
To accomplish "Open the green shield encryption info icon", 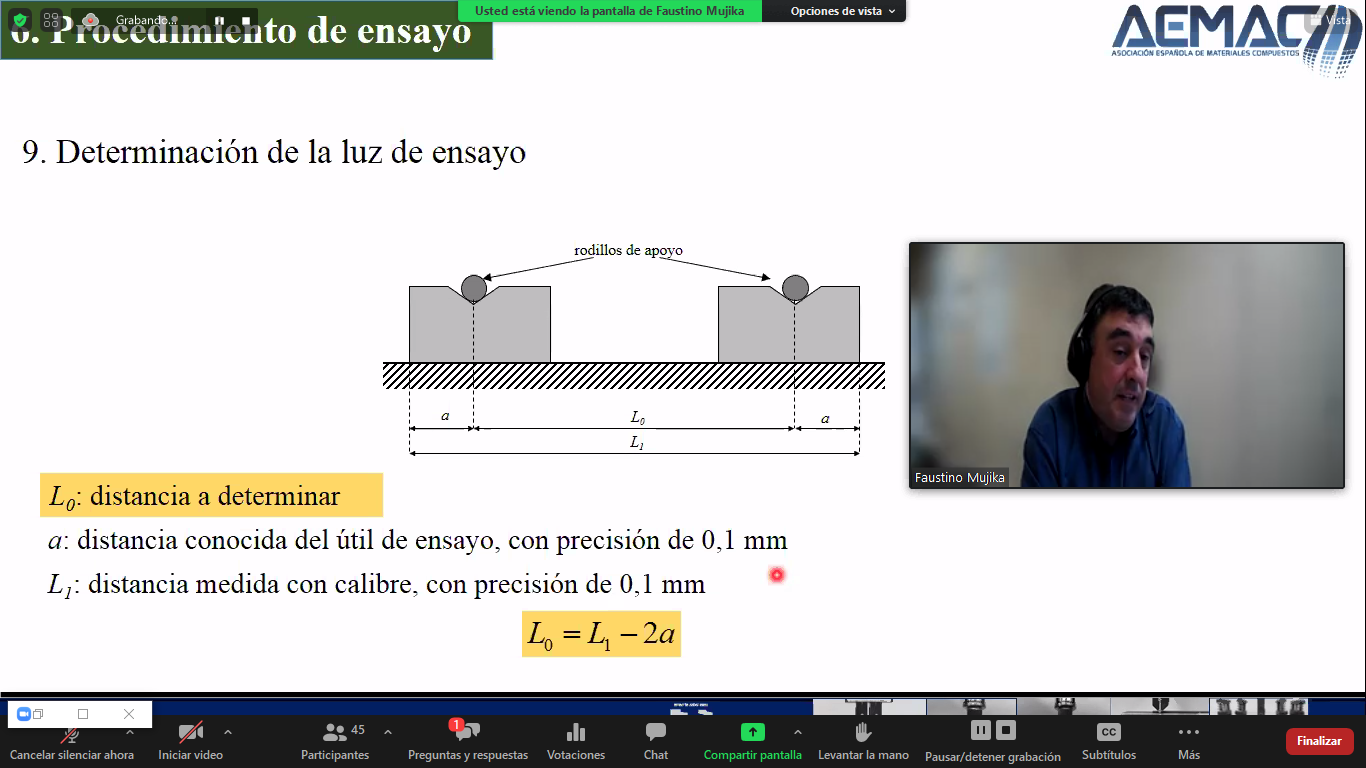I will [x=20, y=19].
